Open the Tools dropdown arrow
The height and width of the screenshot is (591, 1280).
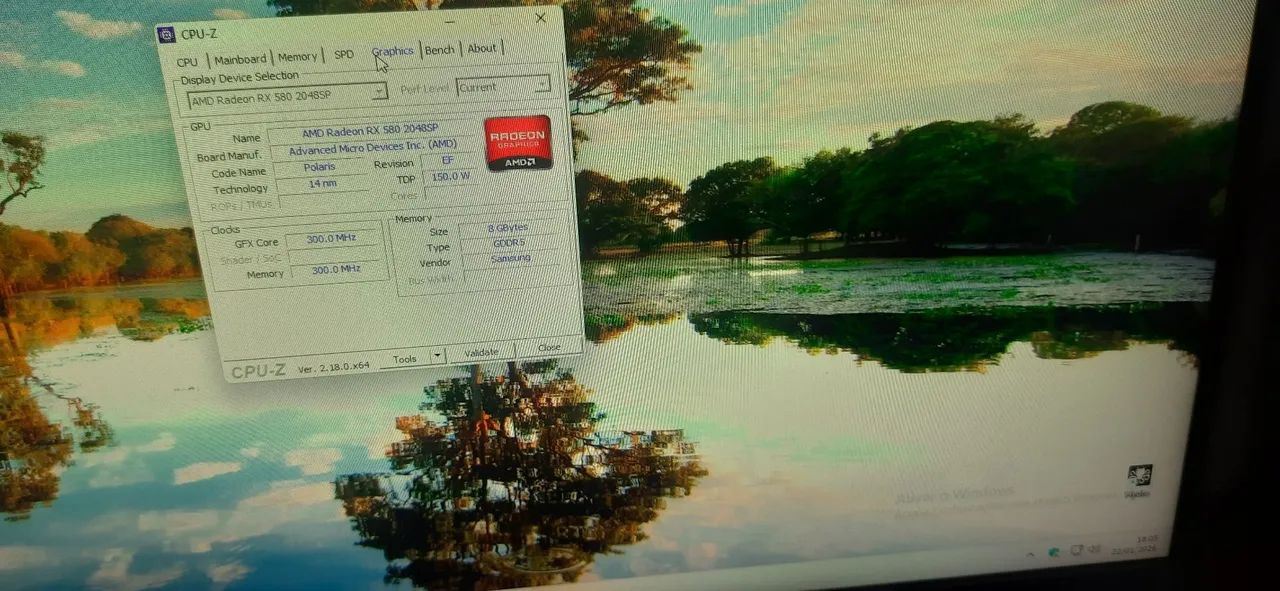(436, 357)
